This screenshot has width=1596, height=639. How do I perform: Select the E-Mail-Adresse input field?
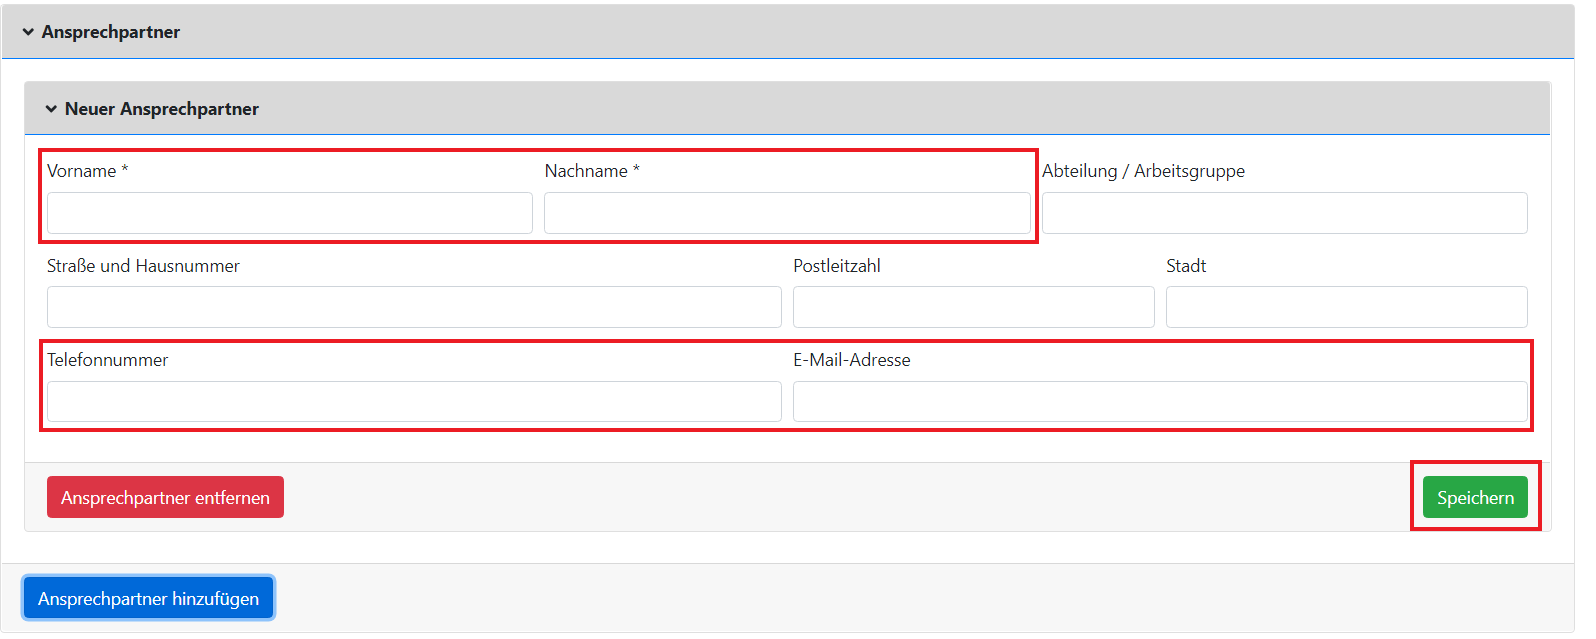coord(1159,402)
